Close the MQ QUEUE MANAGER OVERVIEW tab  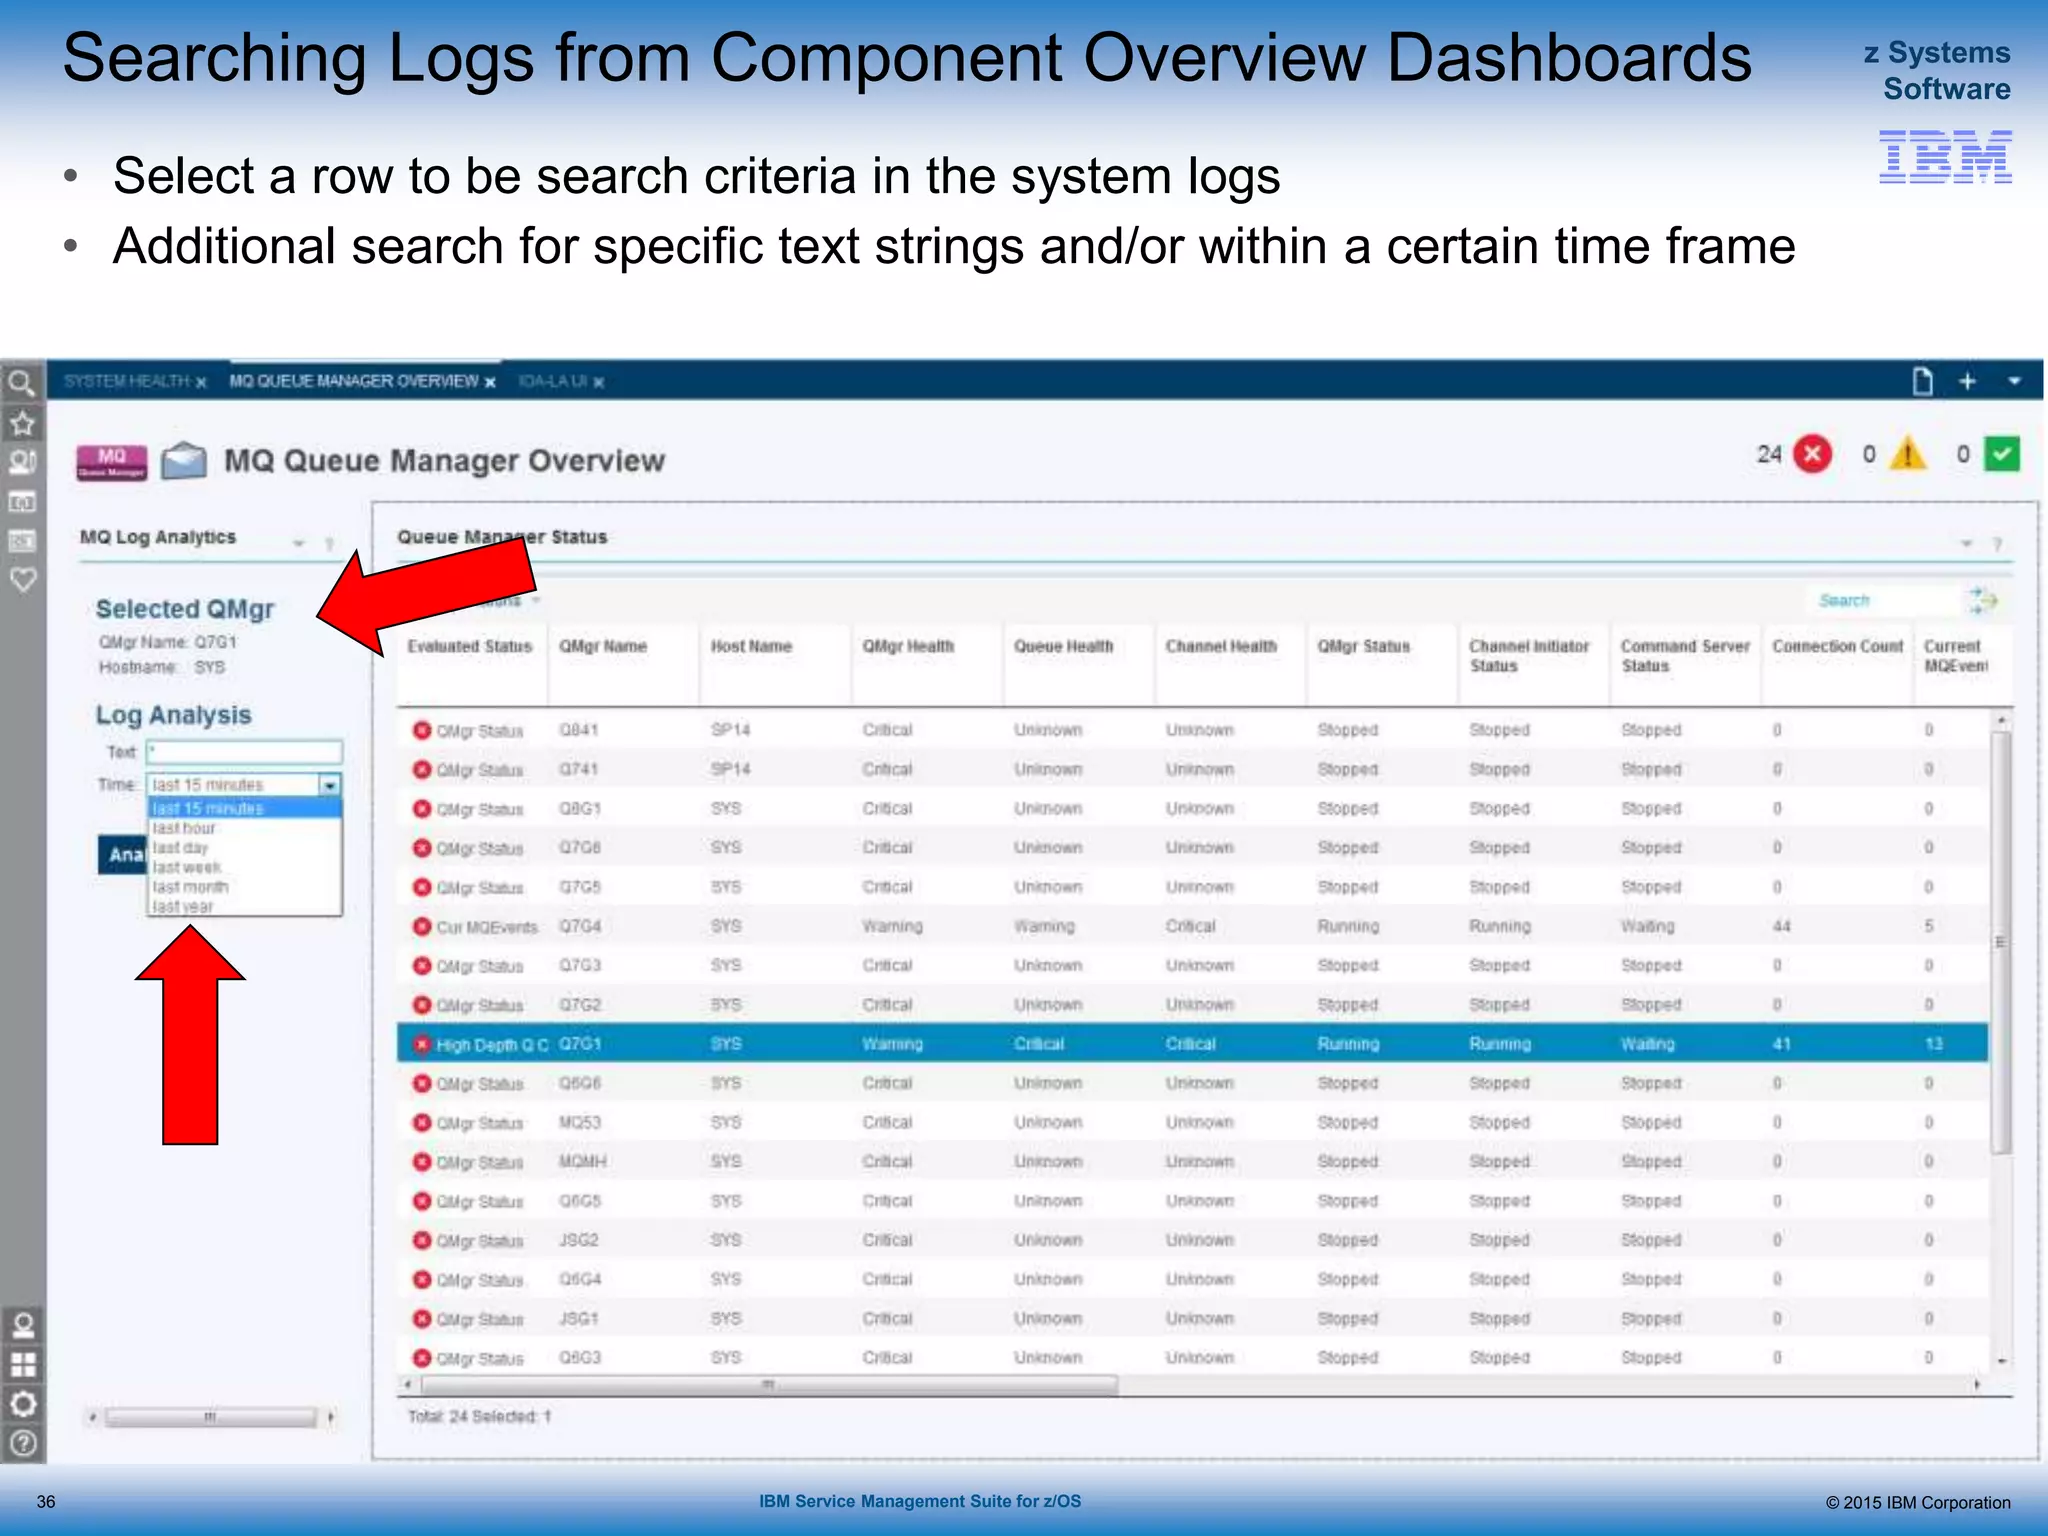coord(490,382)
